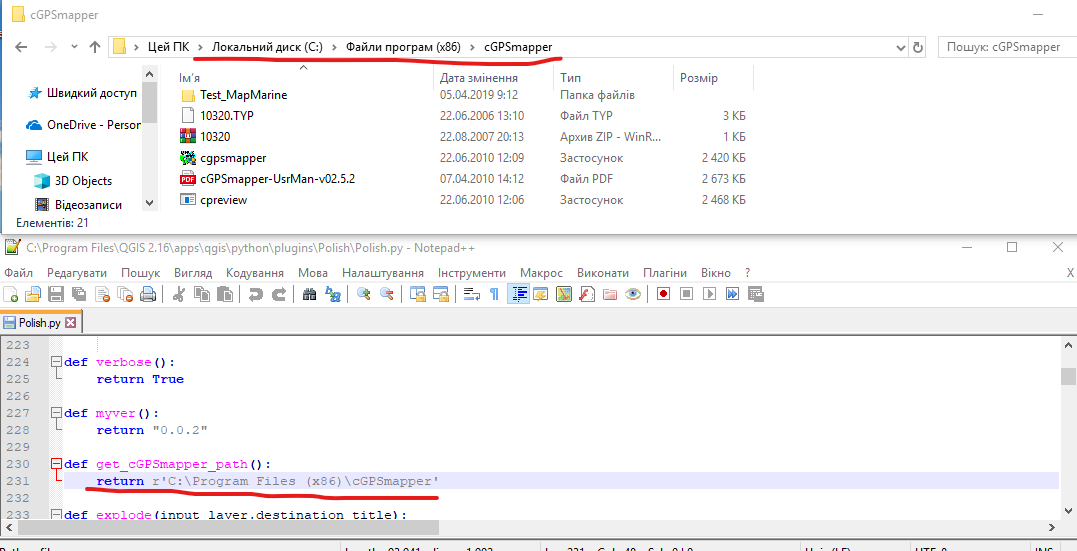
Task: Toggle Show all characters pilcrow icon
Action: point(494,294)
